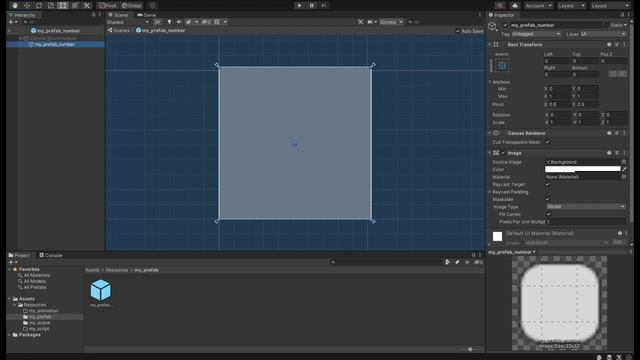Select the custom editor tools icon
640x360 pixels.
pos(87,6)
